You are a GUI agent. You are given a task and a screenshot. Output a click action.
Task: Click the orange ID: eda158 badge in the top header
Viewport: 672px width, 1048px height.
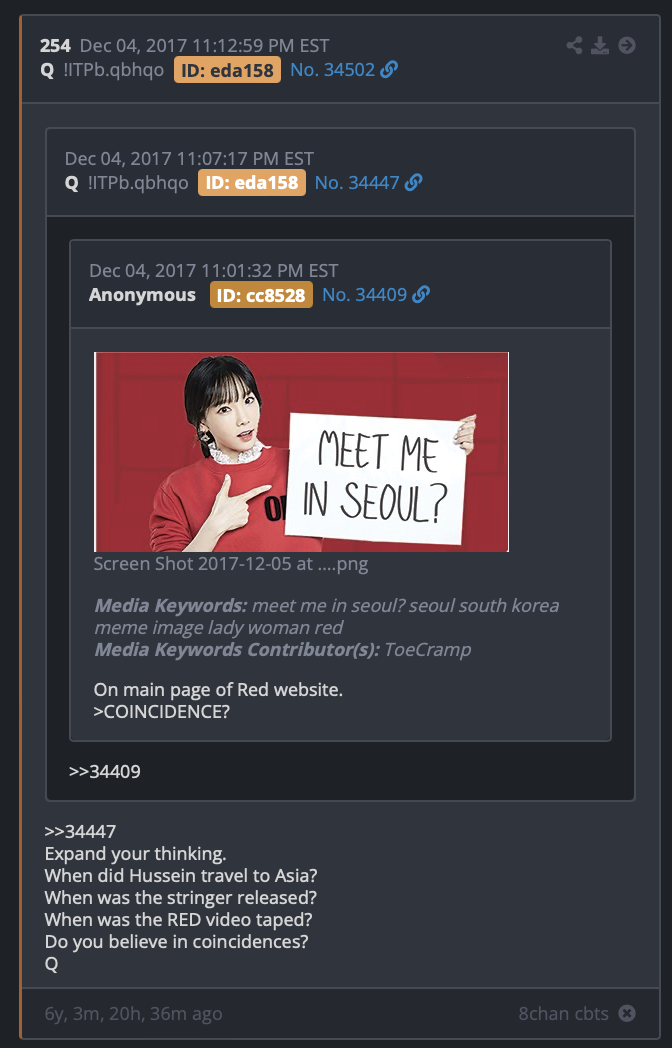coord(227,70)
